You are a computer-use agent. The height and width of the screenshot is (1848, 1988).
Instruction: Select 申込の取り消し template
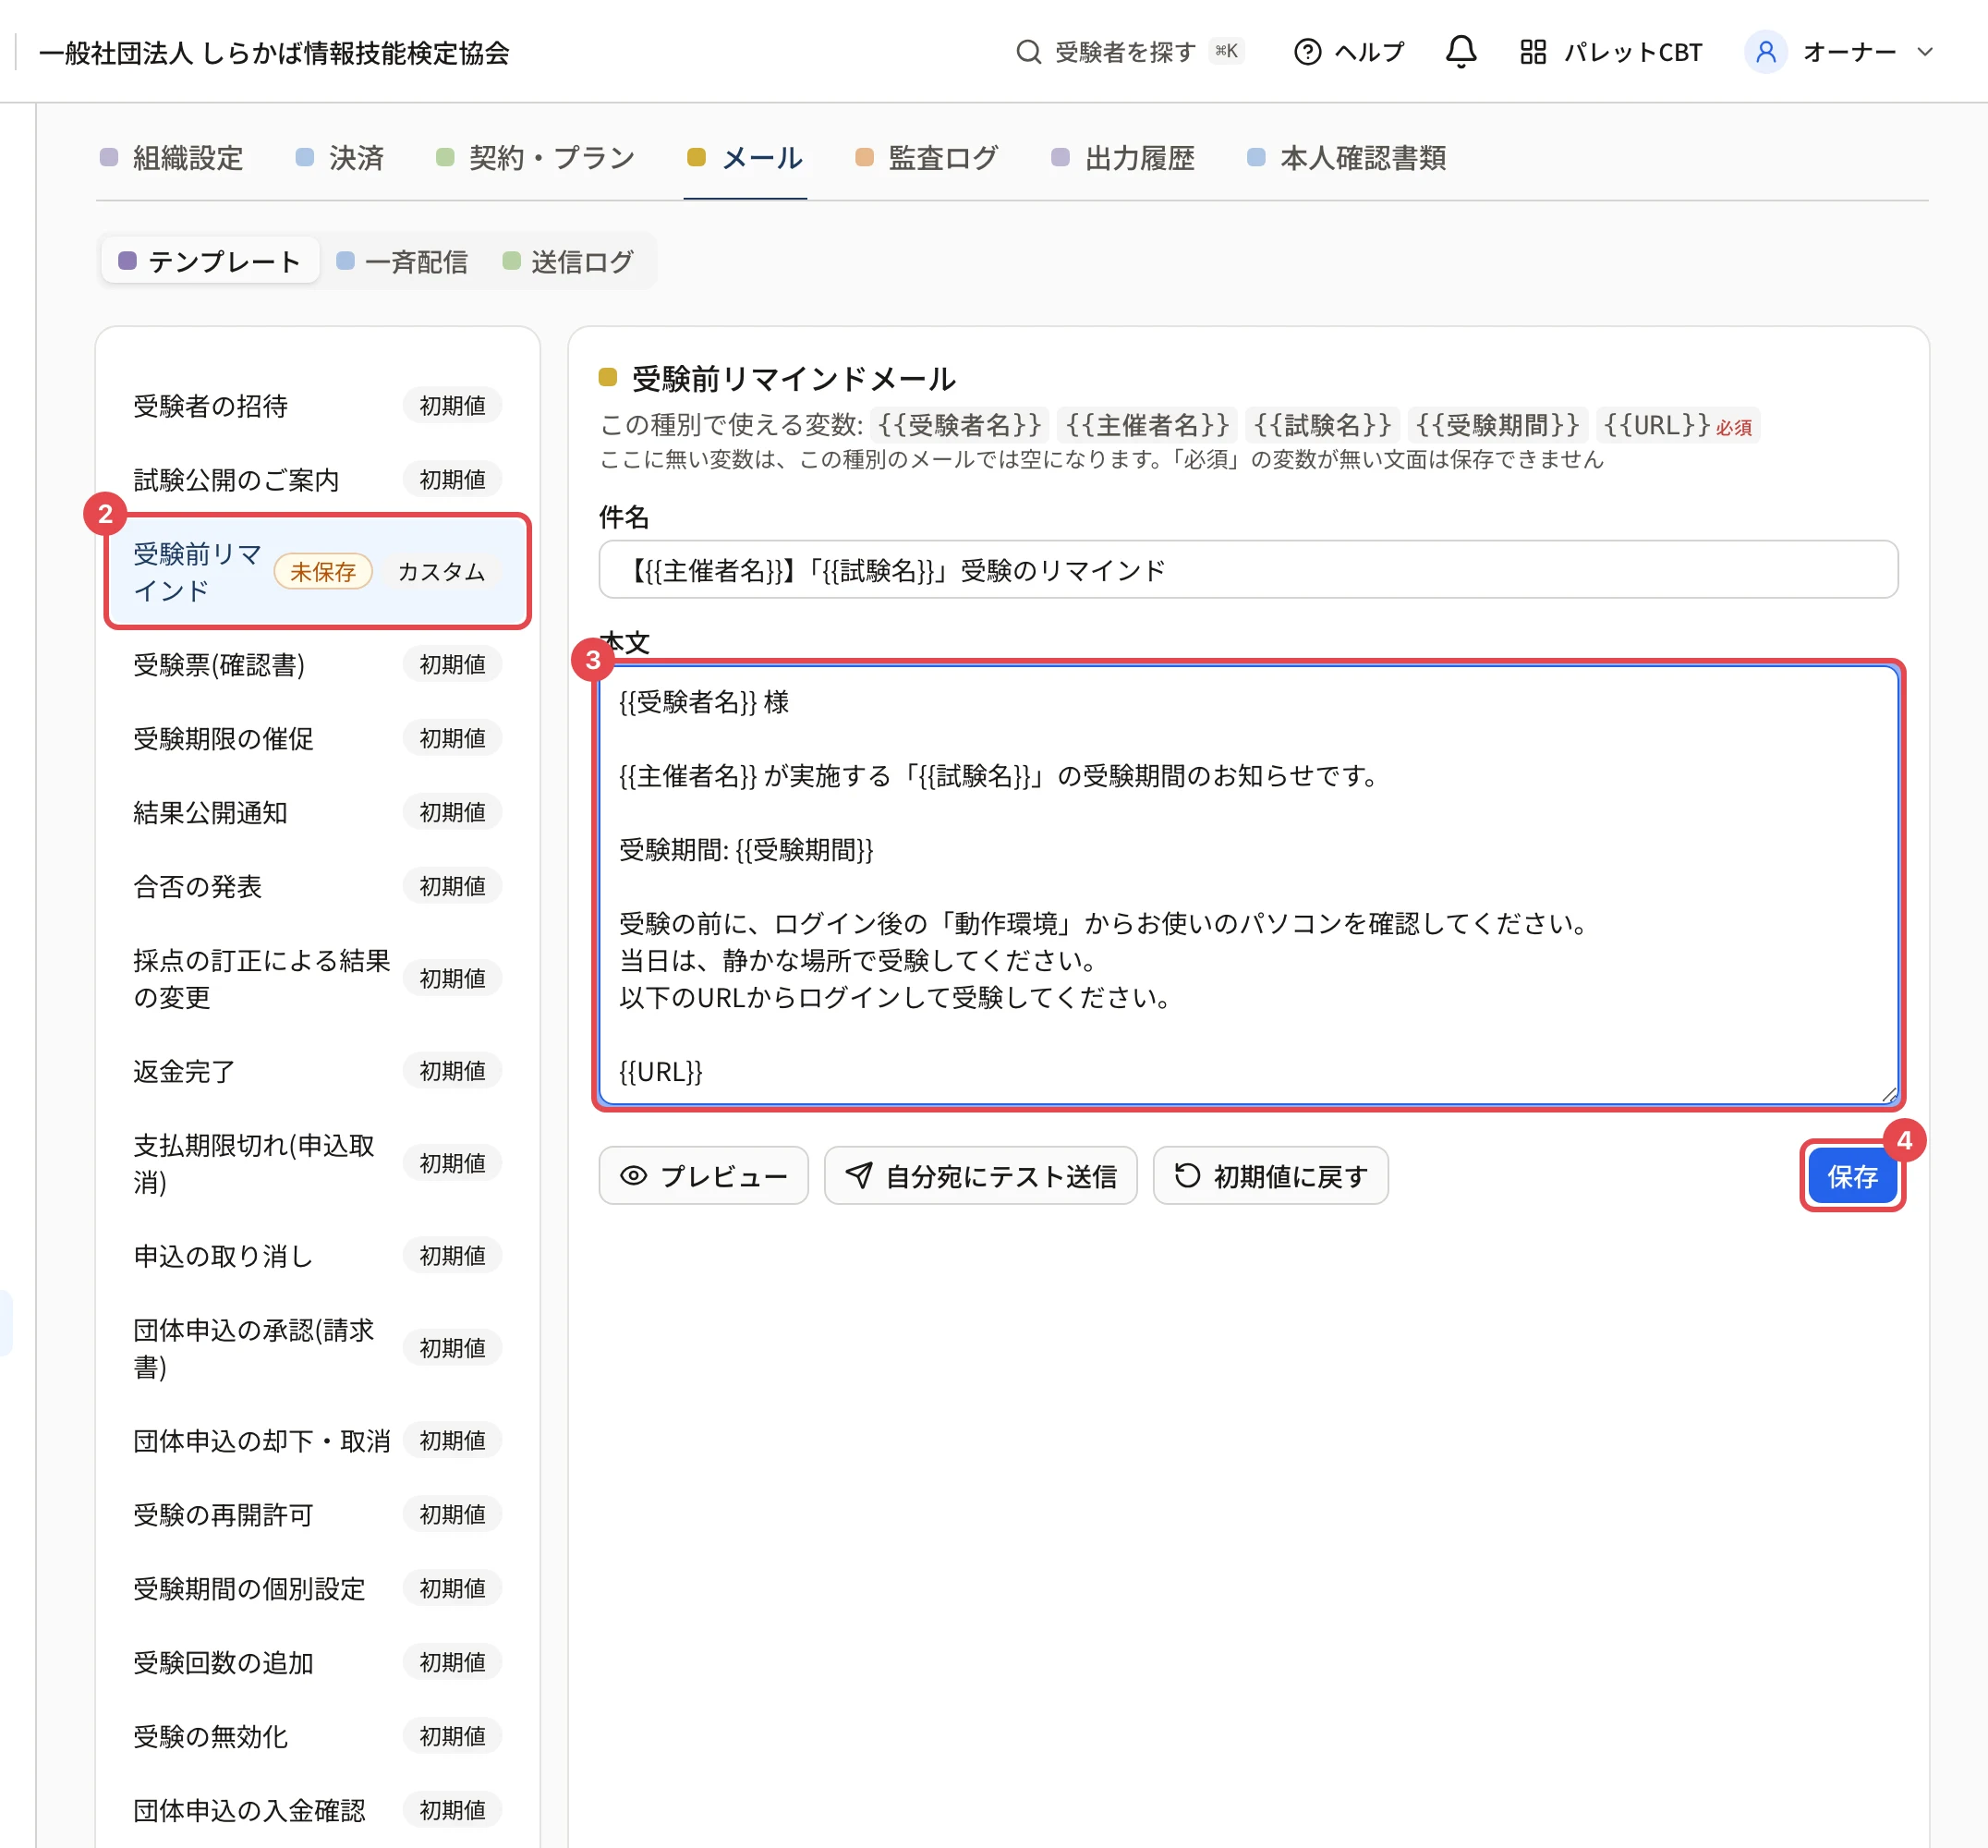click(318, 1256)
